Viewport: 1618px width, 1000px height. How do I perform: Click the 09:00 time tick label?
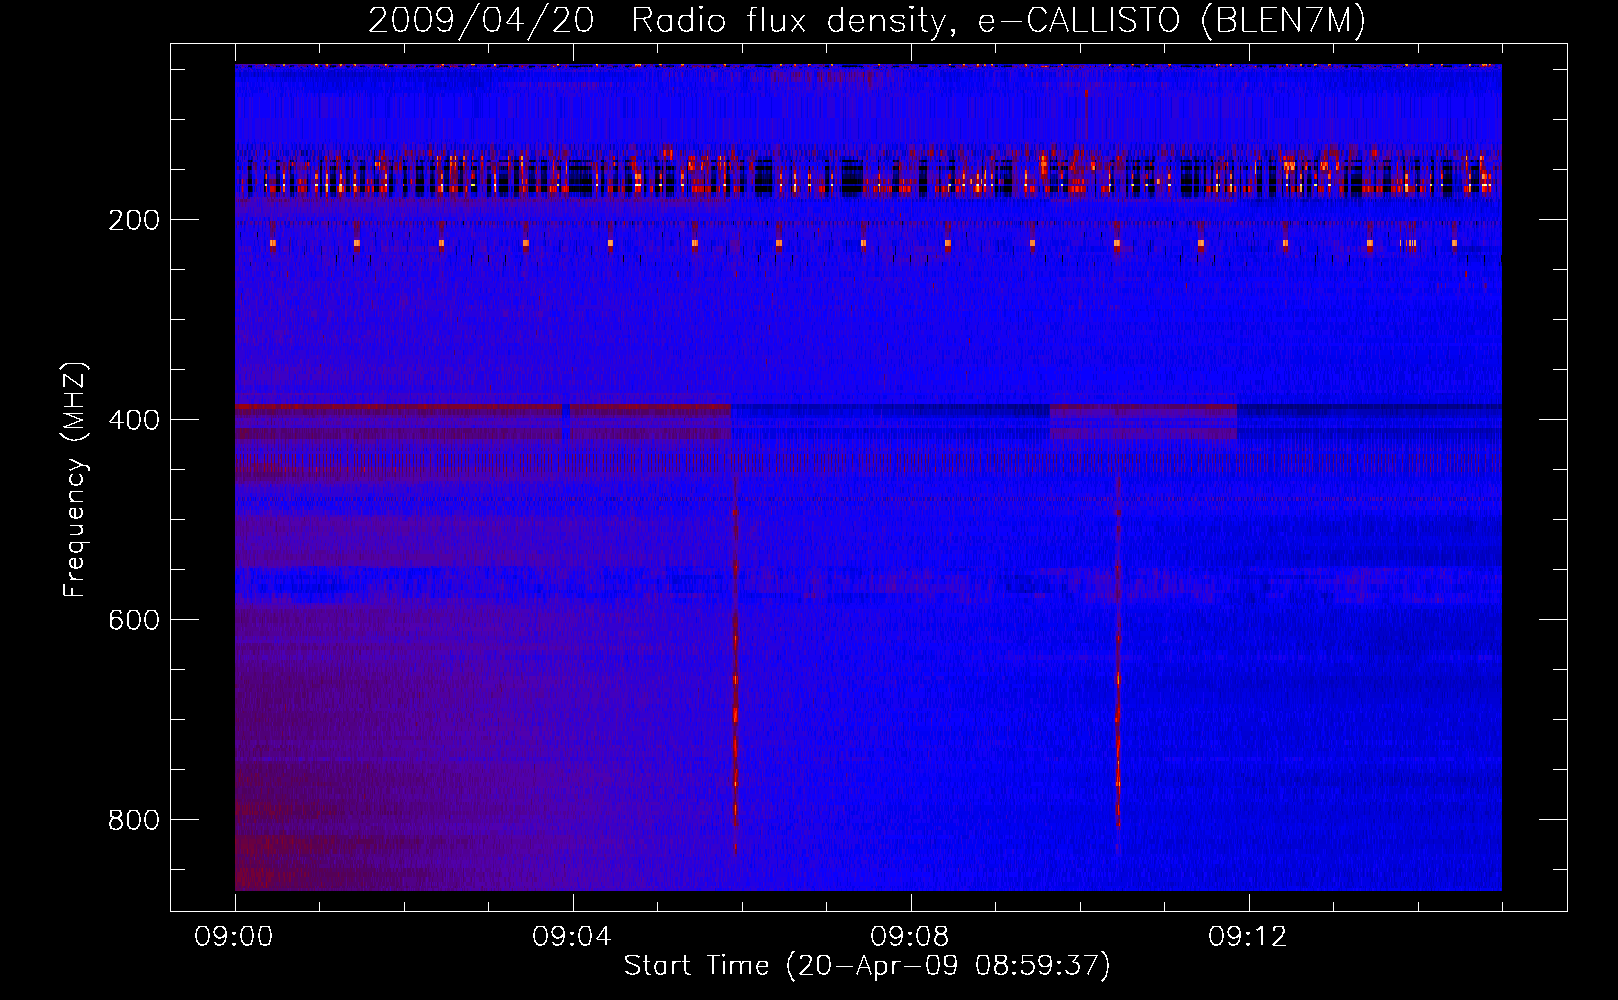pyautogui.click(x=234, y=937)
